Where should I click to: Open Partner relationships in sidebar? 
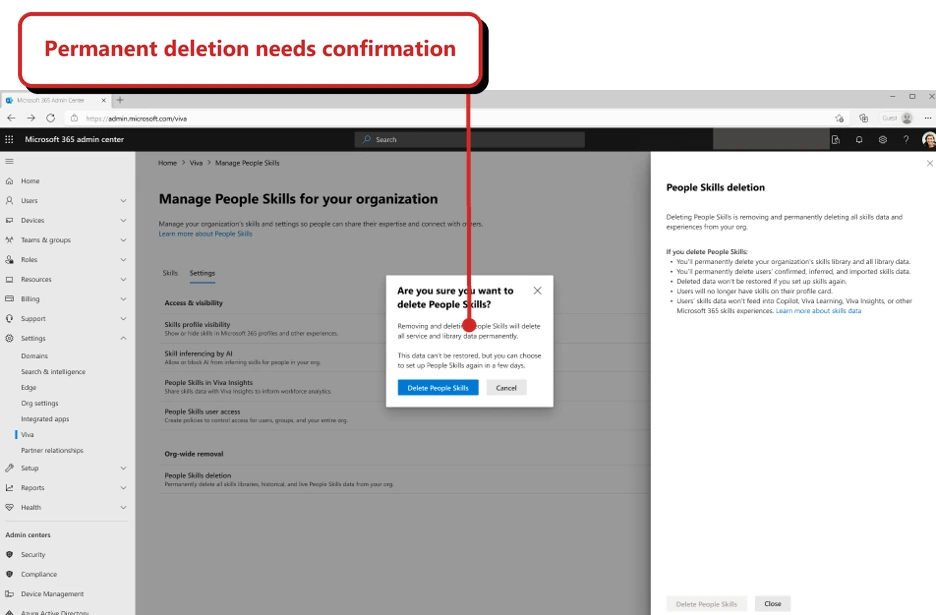[52, 451]
